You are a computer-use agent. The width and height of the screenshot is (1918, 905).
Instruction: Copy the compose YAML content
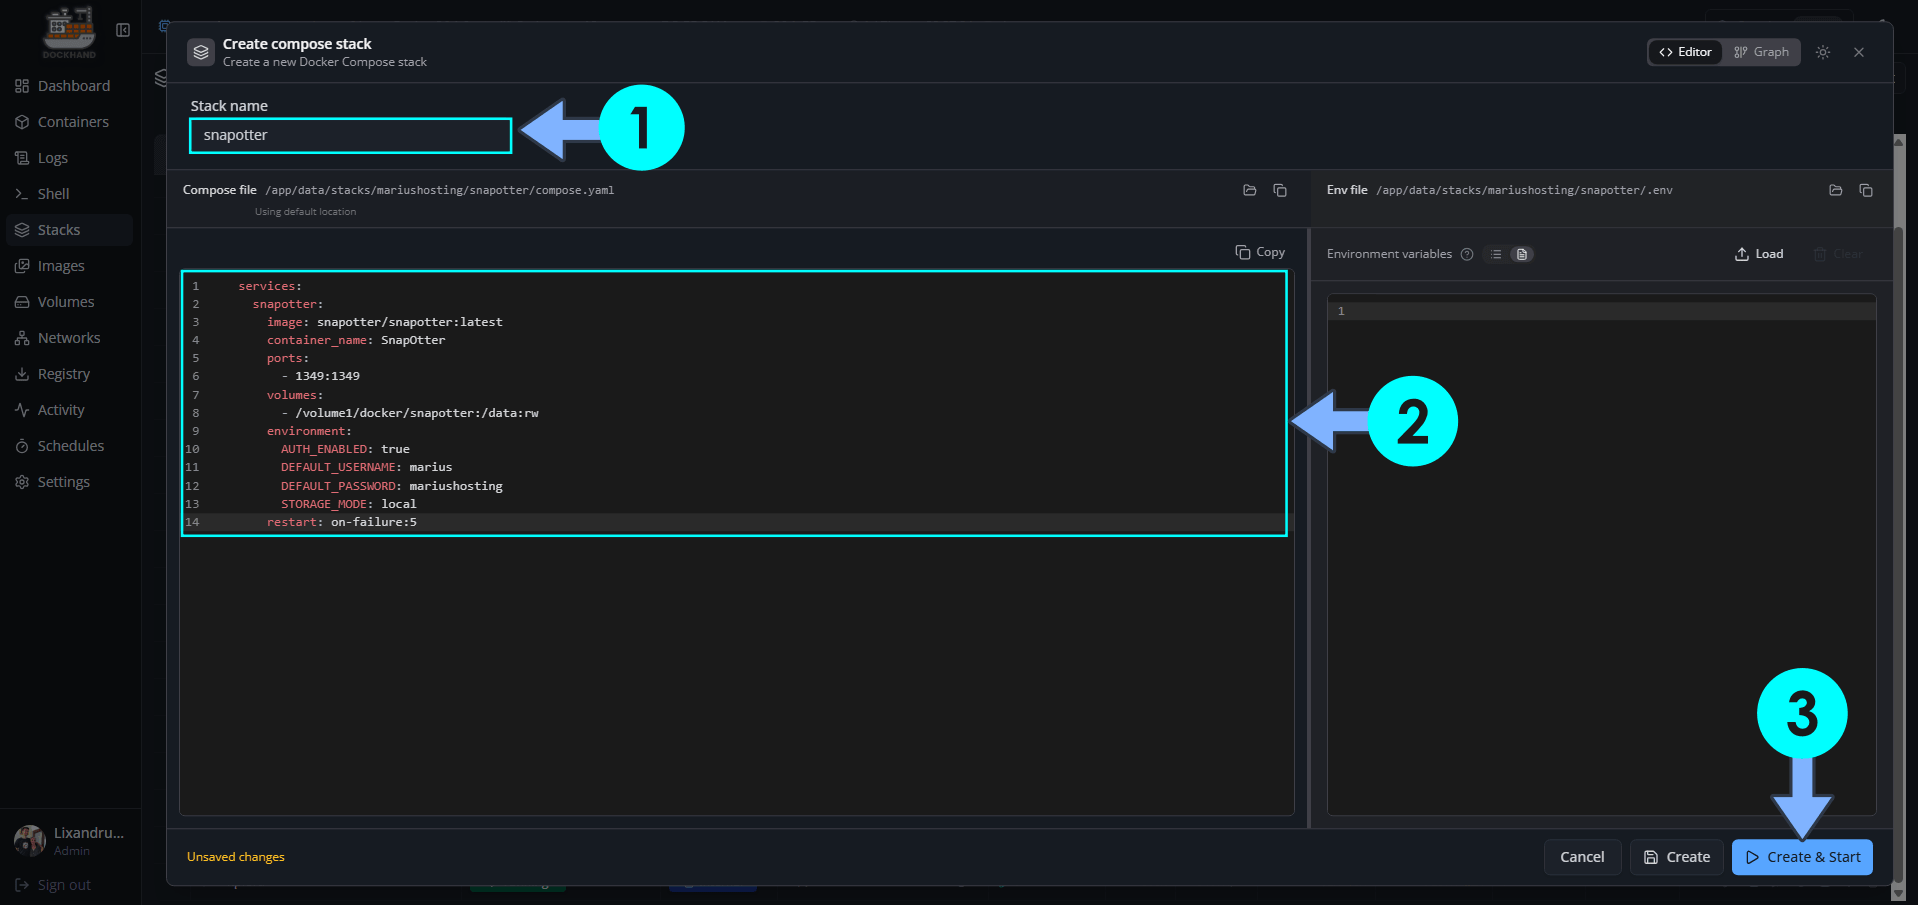(1260, 252)
